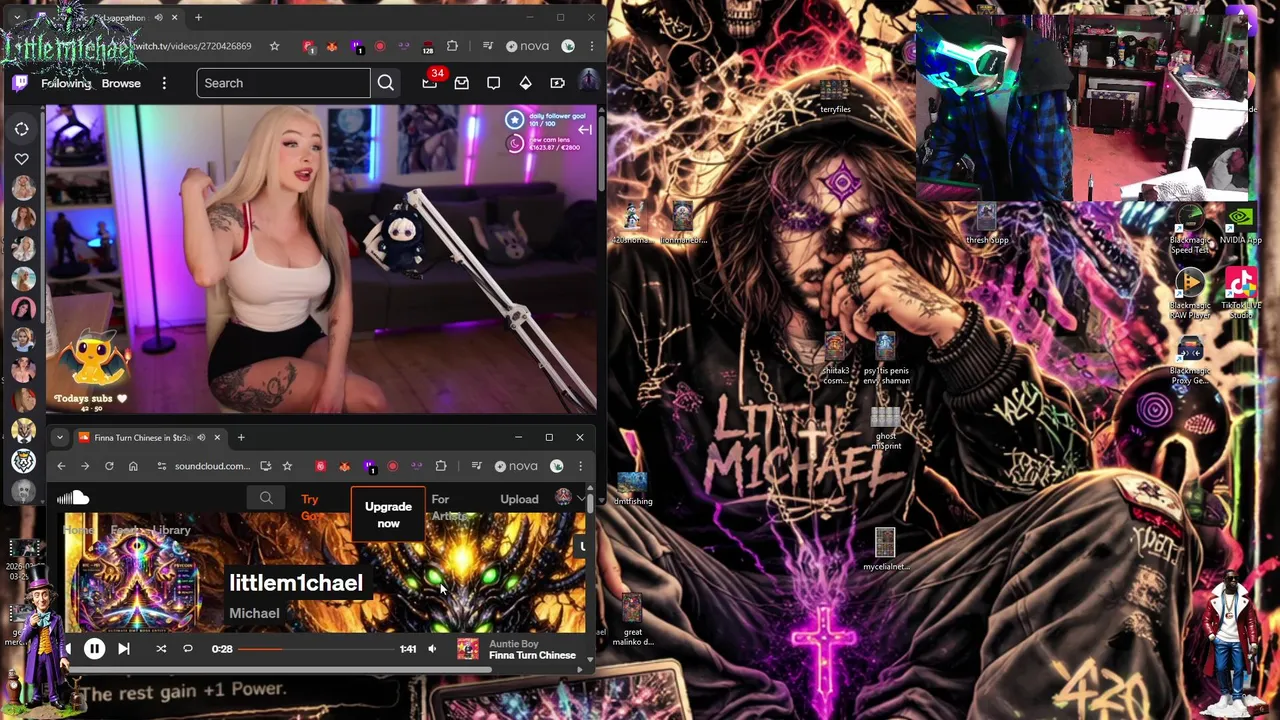Open install app icon in SoundCloud address bar
The image size is (1280, 720).
(x=265, y=466)
